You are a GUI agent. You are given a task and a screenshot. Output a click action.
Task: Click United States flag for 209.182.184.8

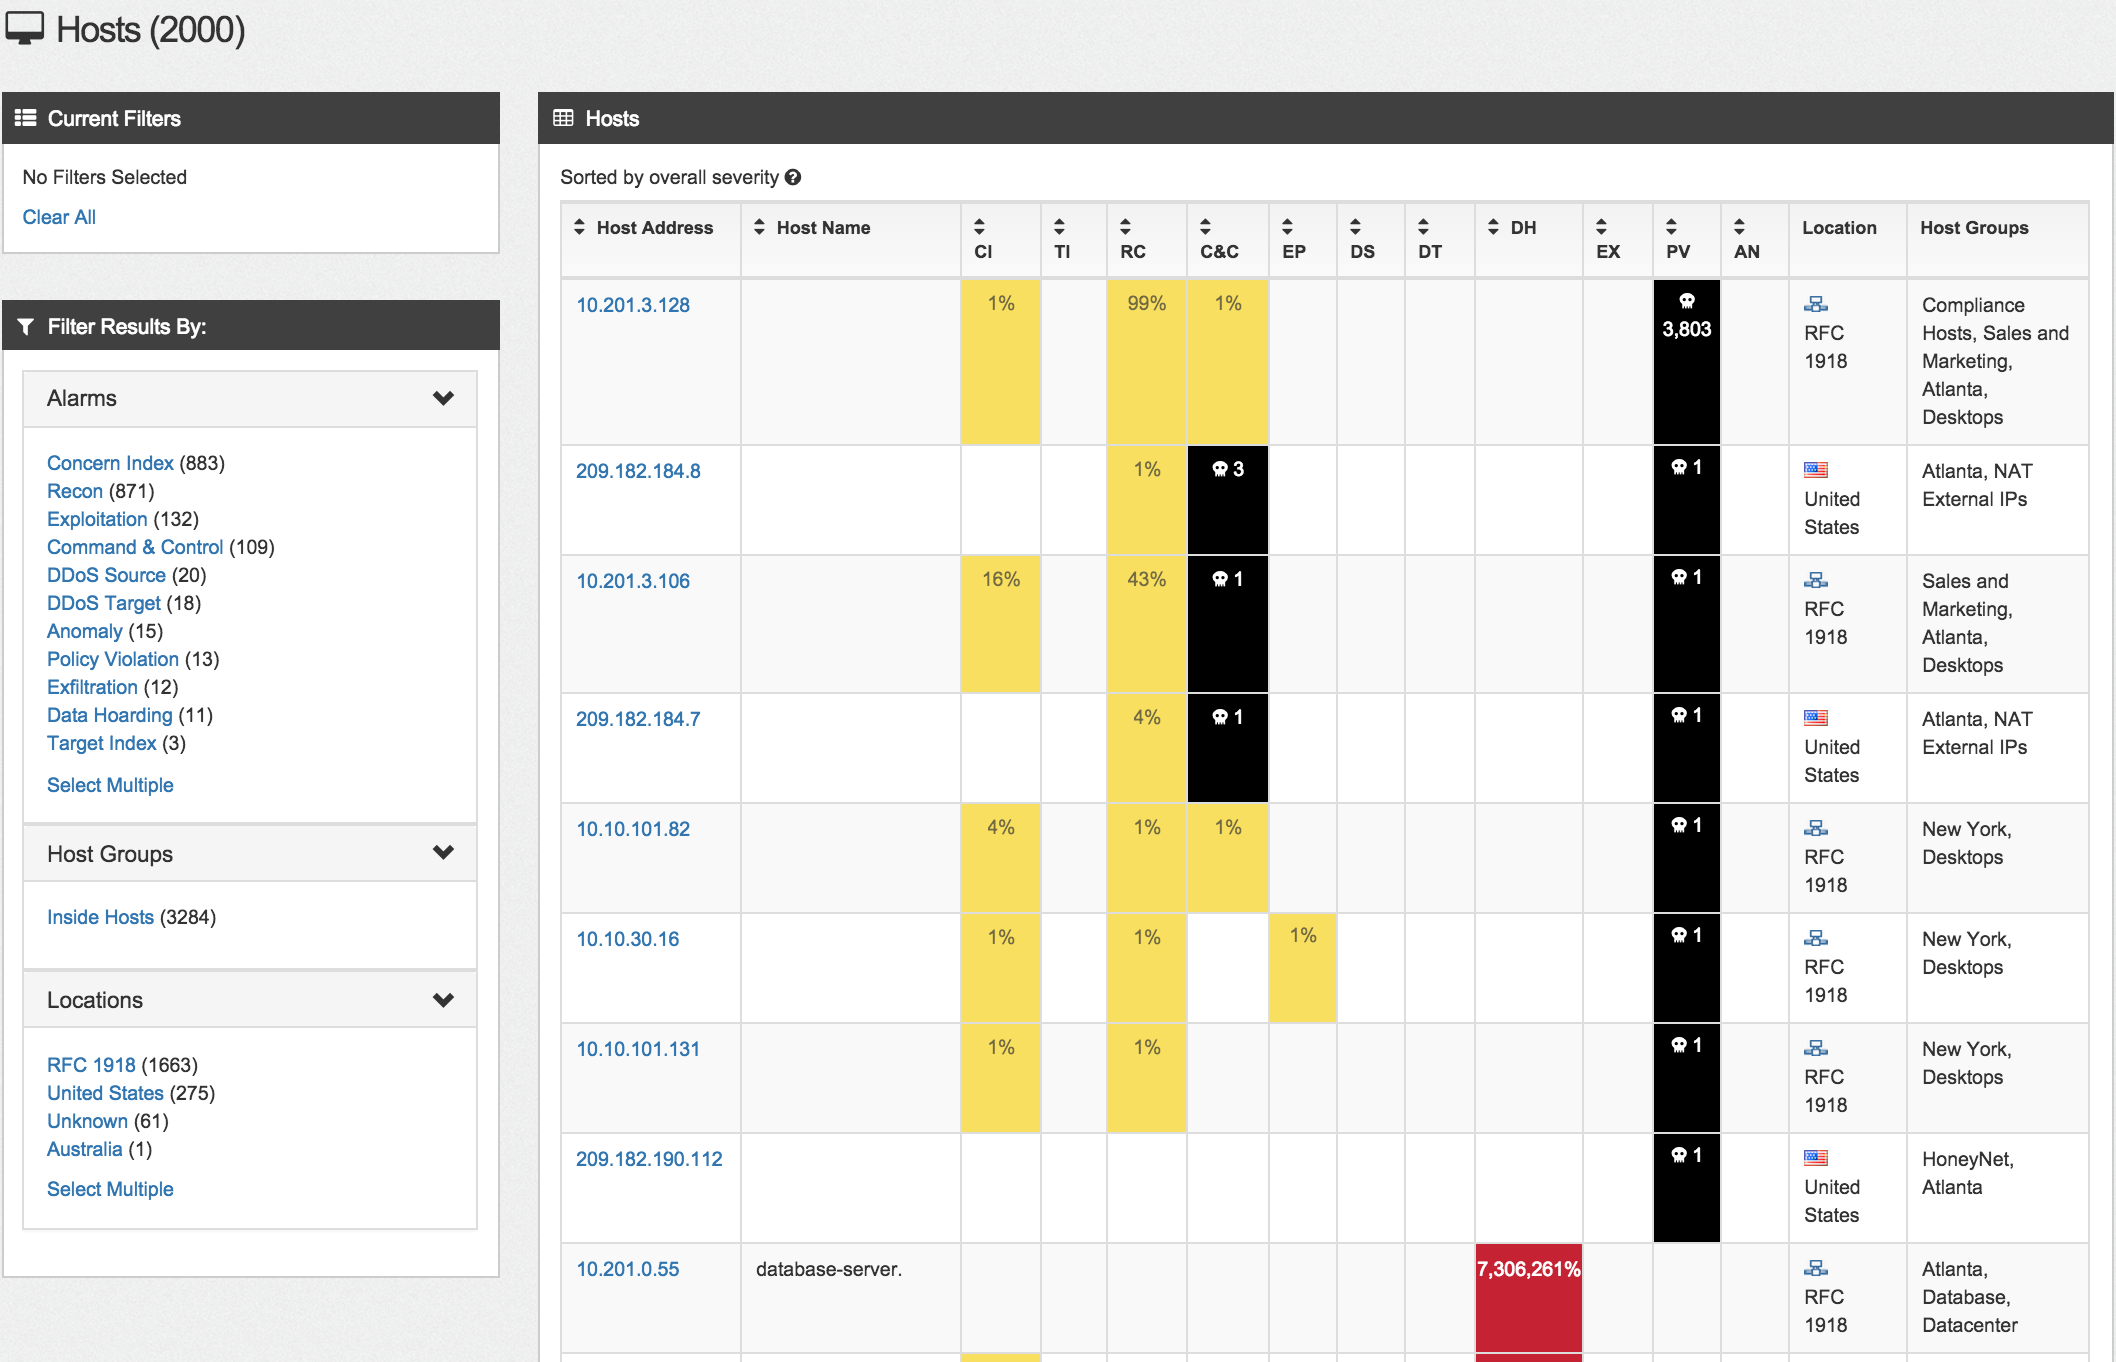click(1816, 470)
